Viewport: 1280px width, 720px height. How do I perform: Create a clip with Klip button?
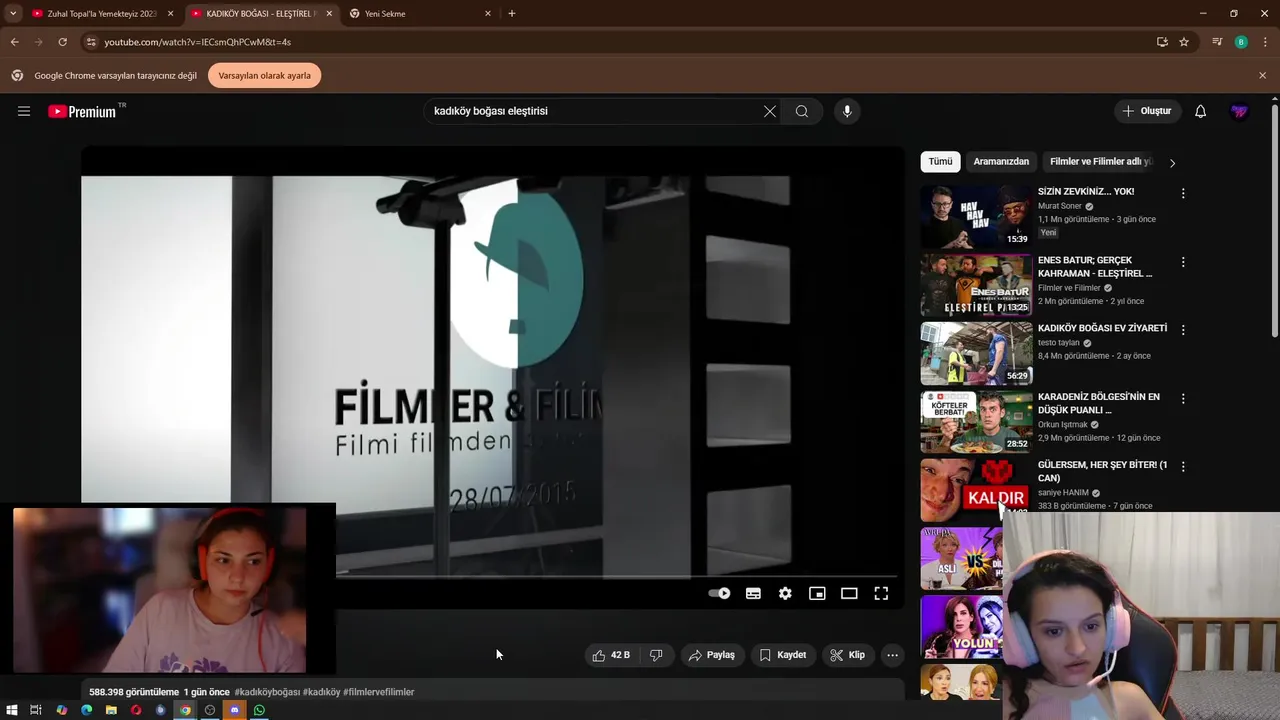847,655
